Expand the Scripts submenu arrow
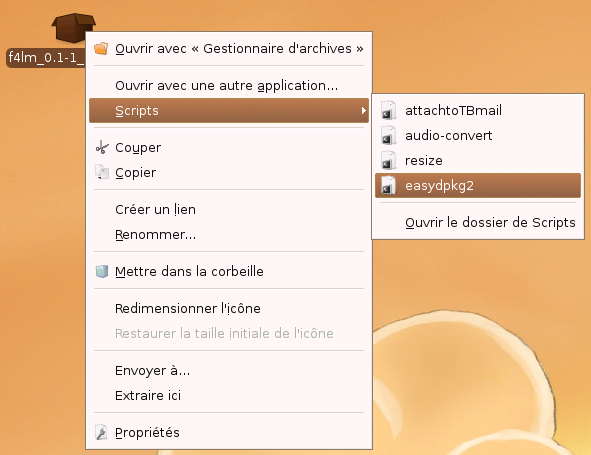The height and width of the screenshot is (455, 591). coord(363,110)
